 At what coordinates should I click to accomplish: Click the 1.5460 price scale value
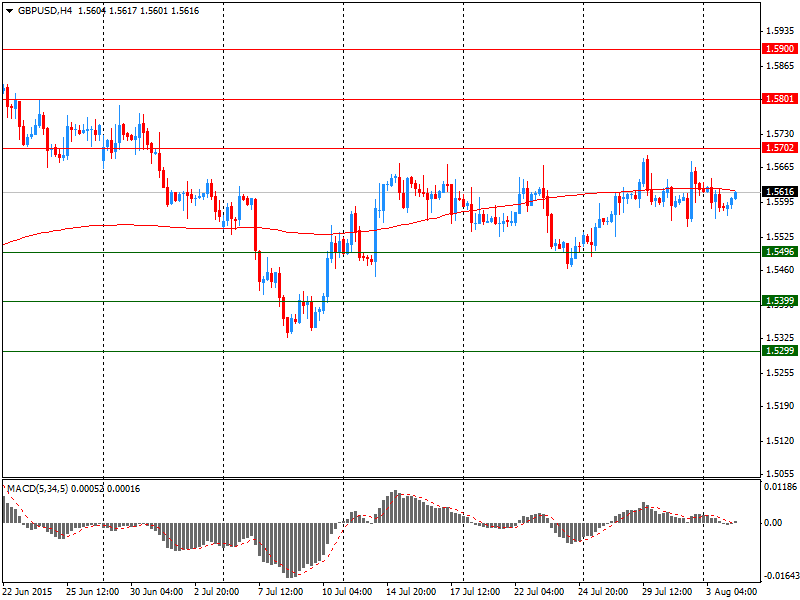point(780,270)
